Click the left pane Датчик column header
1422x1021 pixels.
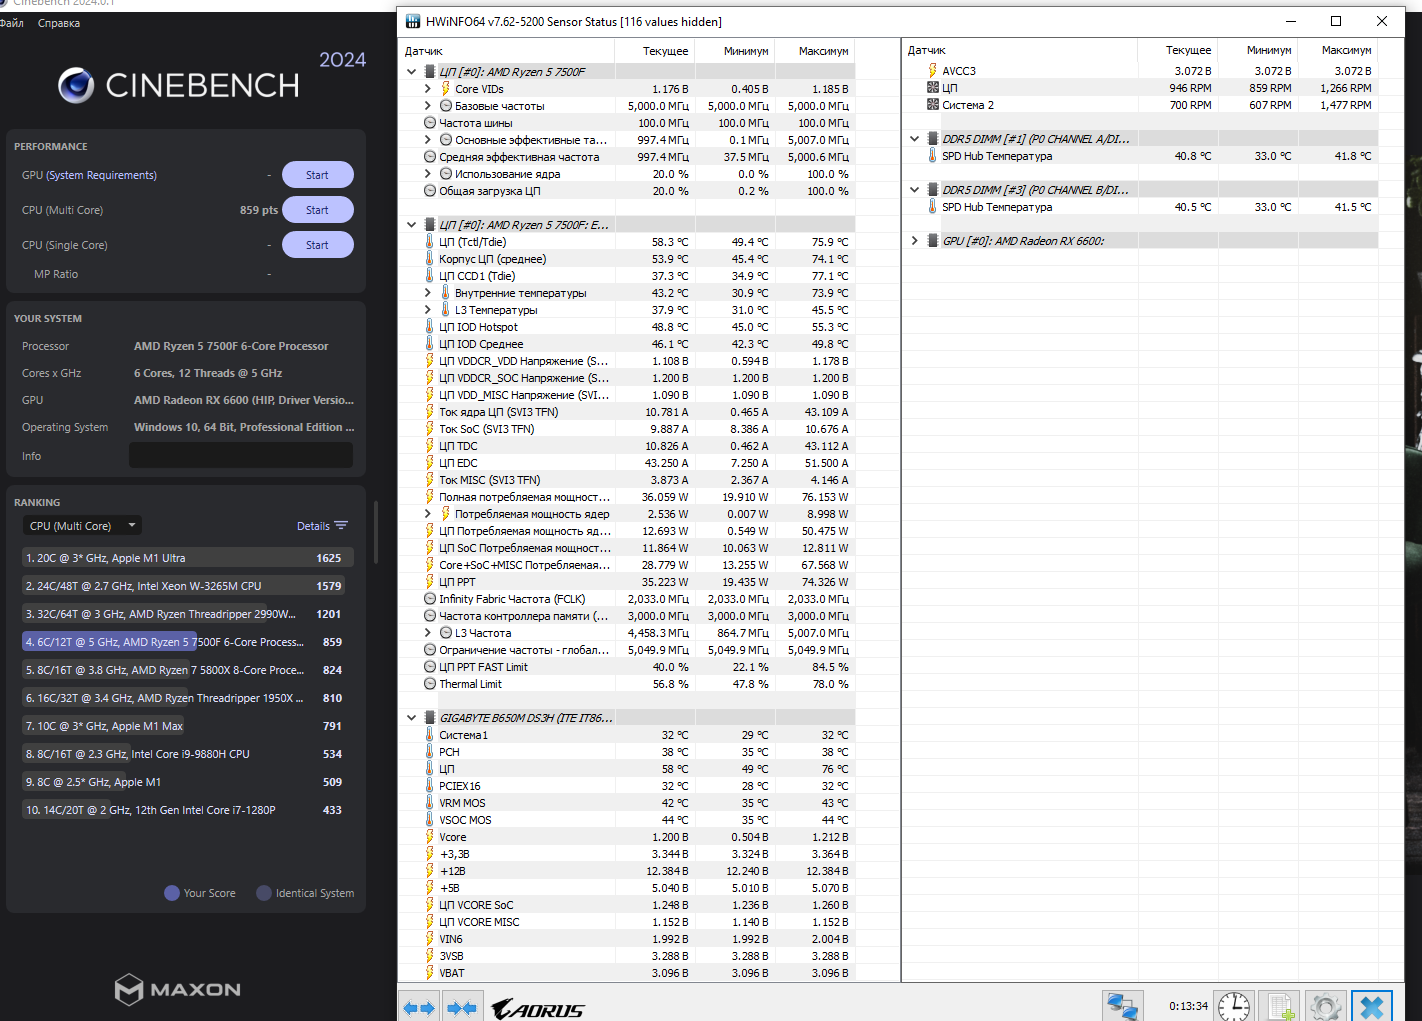coord(507,51)
